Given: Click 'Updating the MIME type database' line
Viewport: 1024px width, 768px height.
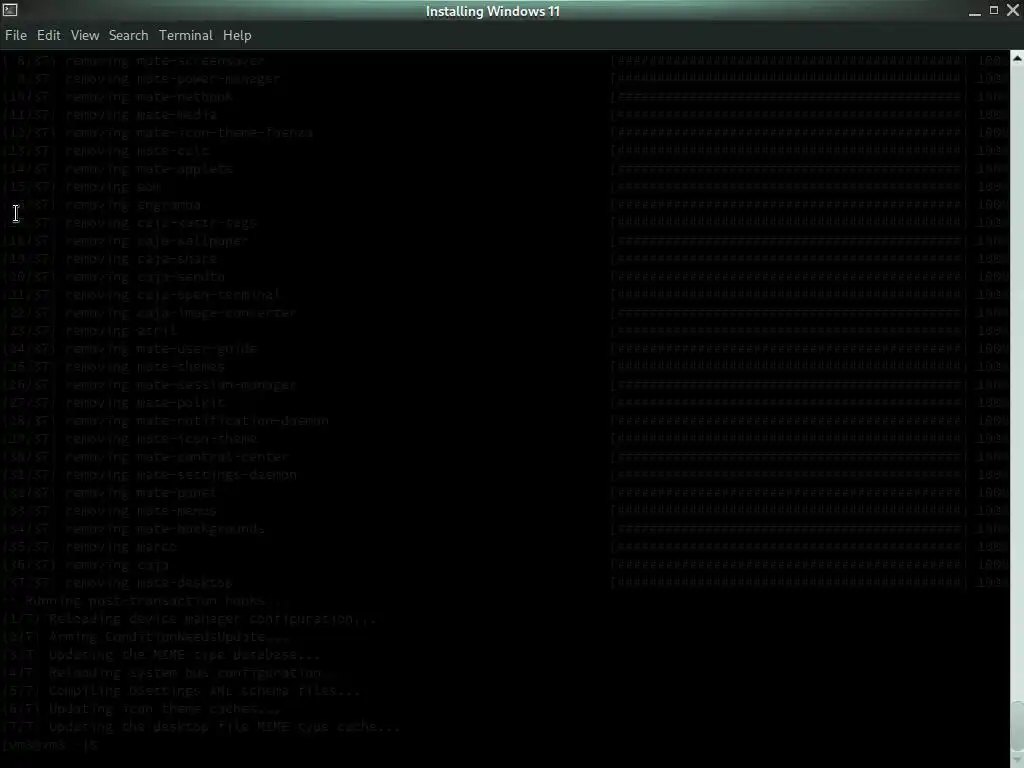Looking at the screenshot, I should (x=161, y=654).
